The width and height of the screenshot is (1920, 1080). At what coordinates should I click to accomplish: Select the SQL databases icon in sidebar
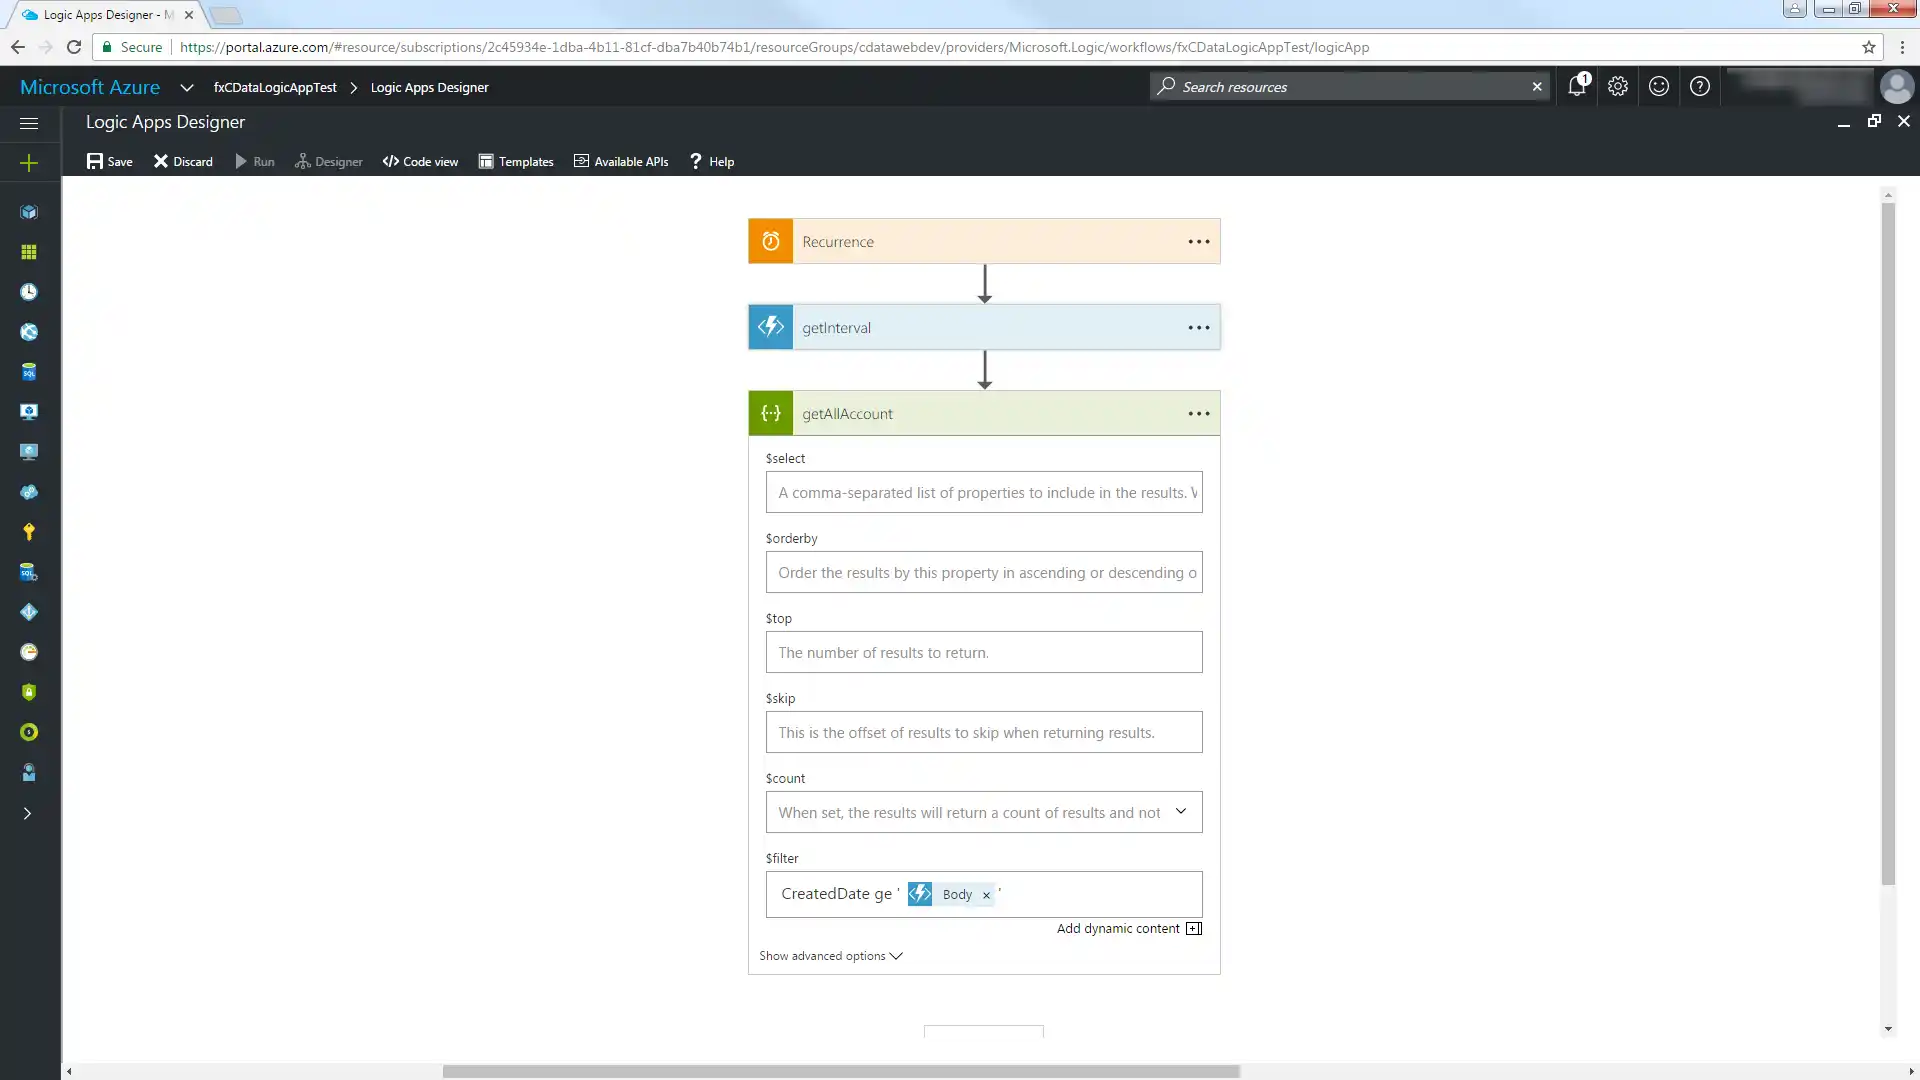[29, 371]
